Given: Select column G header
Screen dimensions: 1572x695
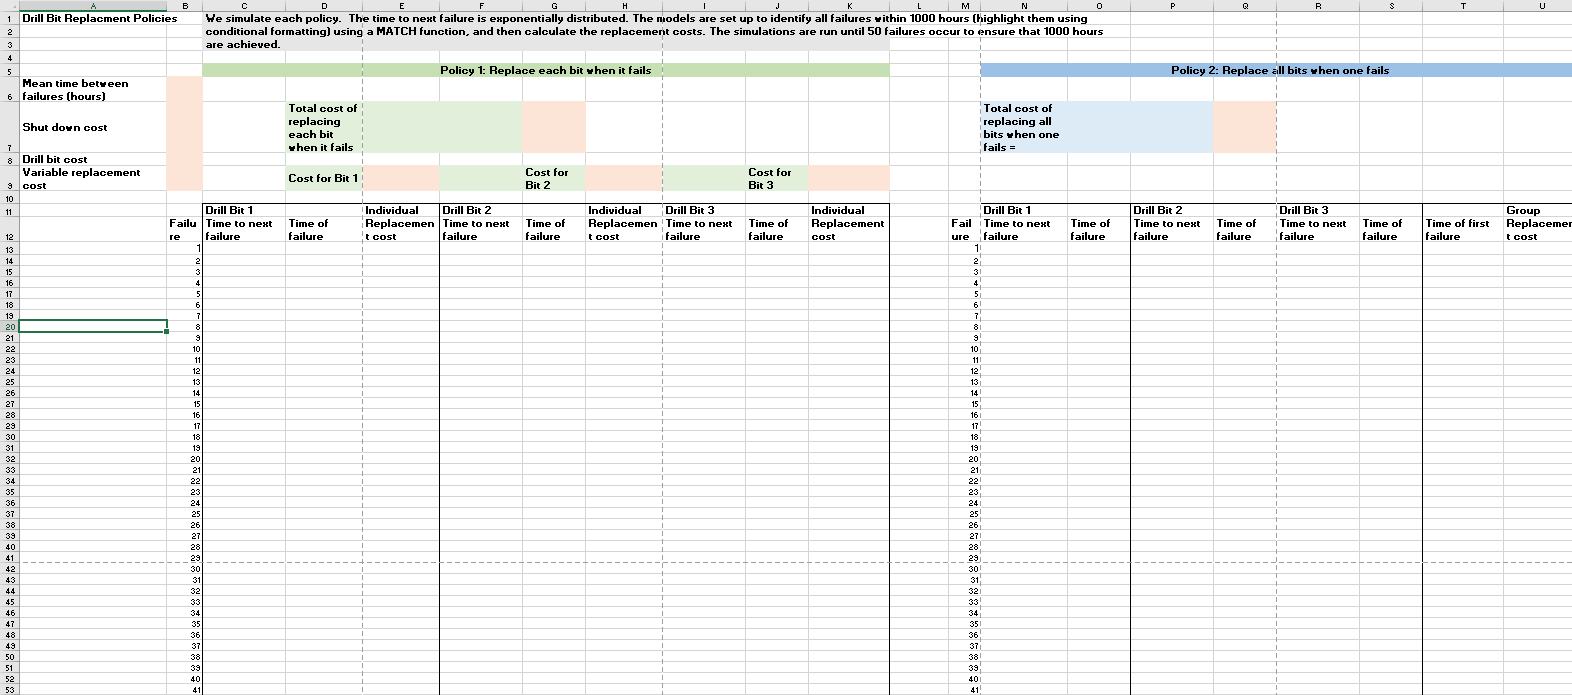Looking at the screenshot, I should (553, 6).
